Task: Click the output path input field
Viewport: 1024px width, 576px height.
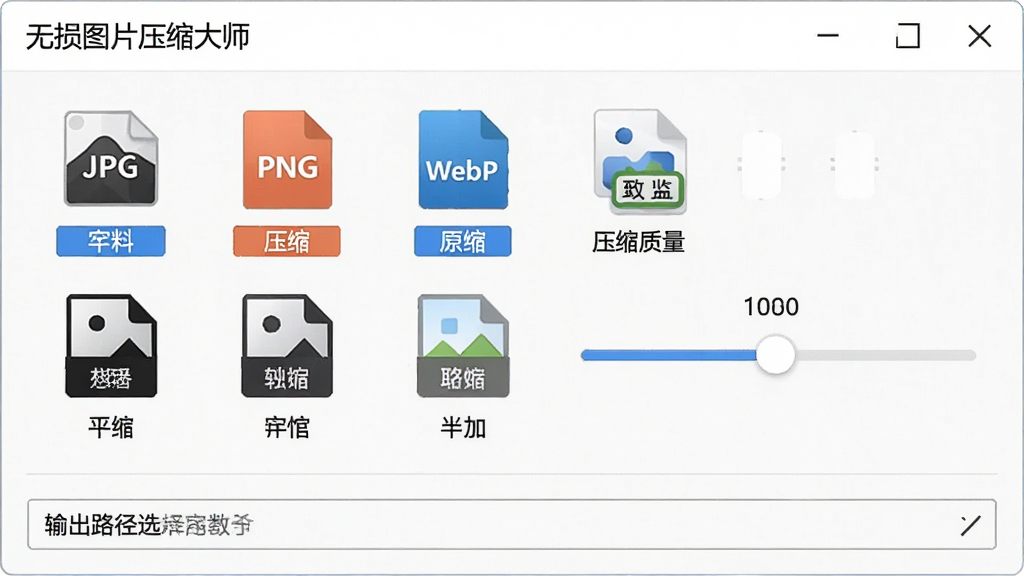Action: click(511, 524)
